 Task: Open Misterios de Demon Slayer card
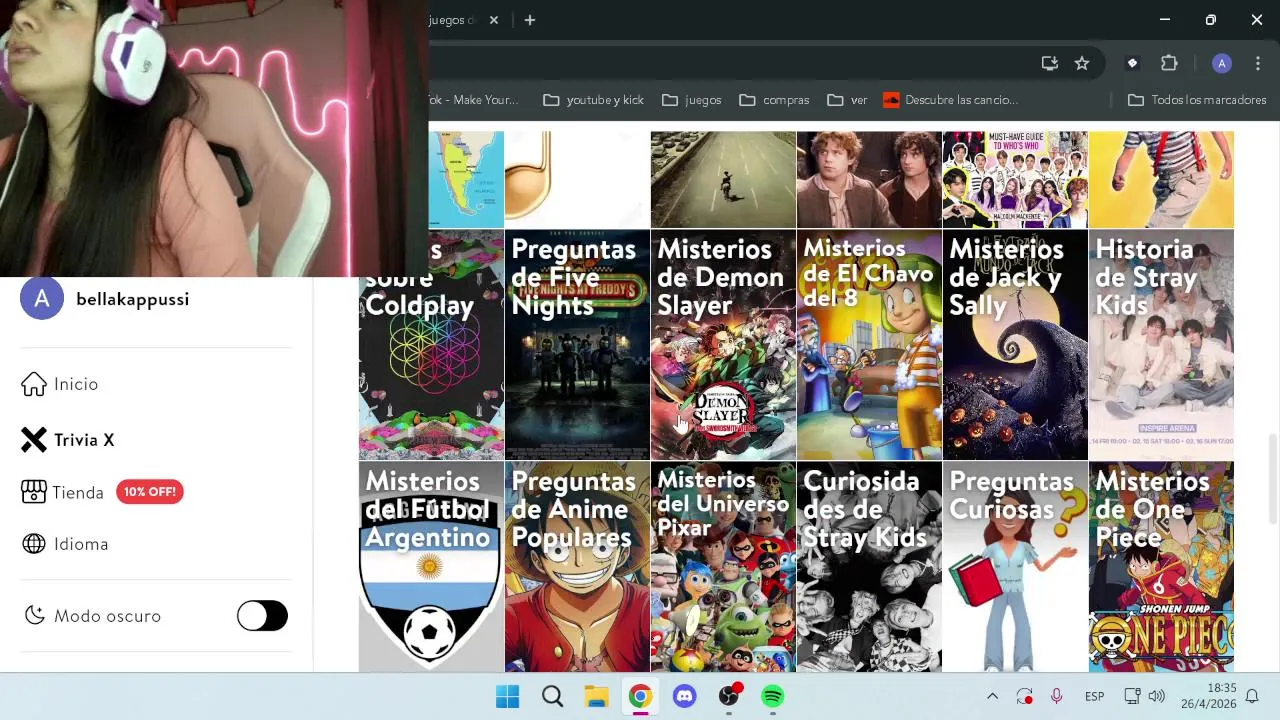pos(723,345)
